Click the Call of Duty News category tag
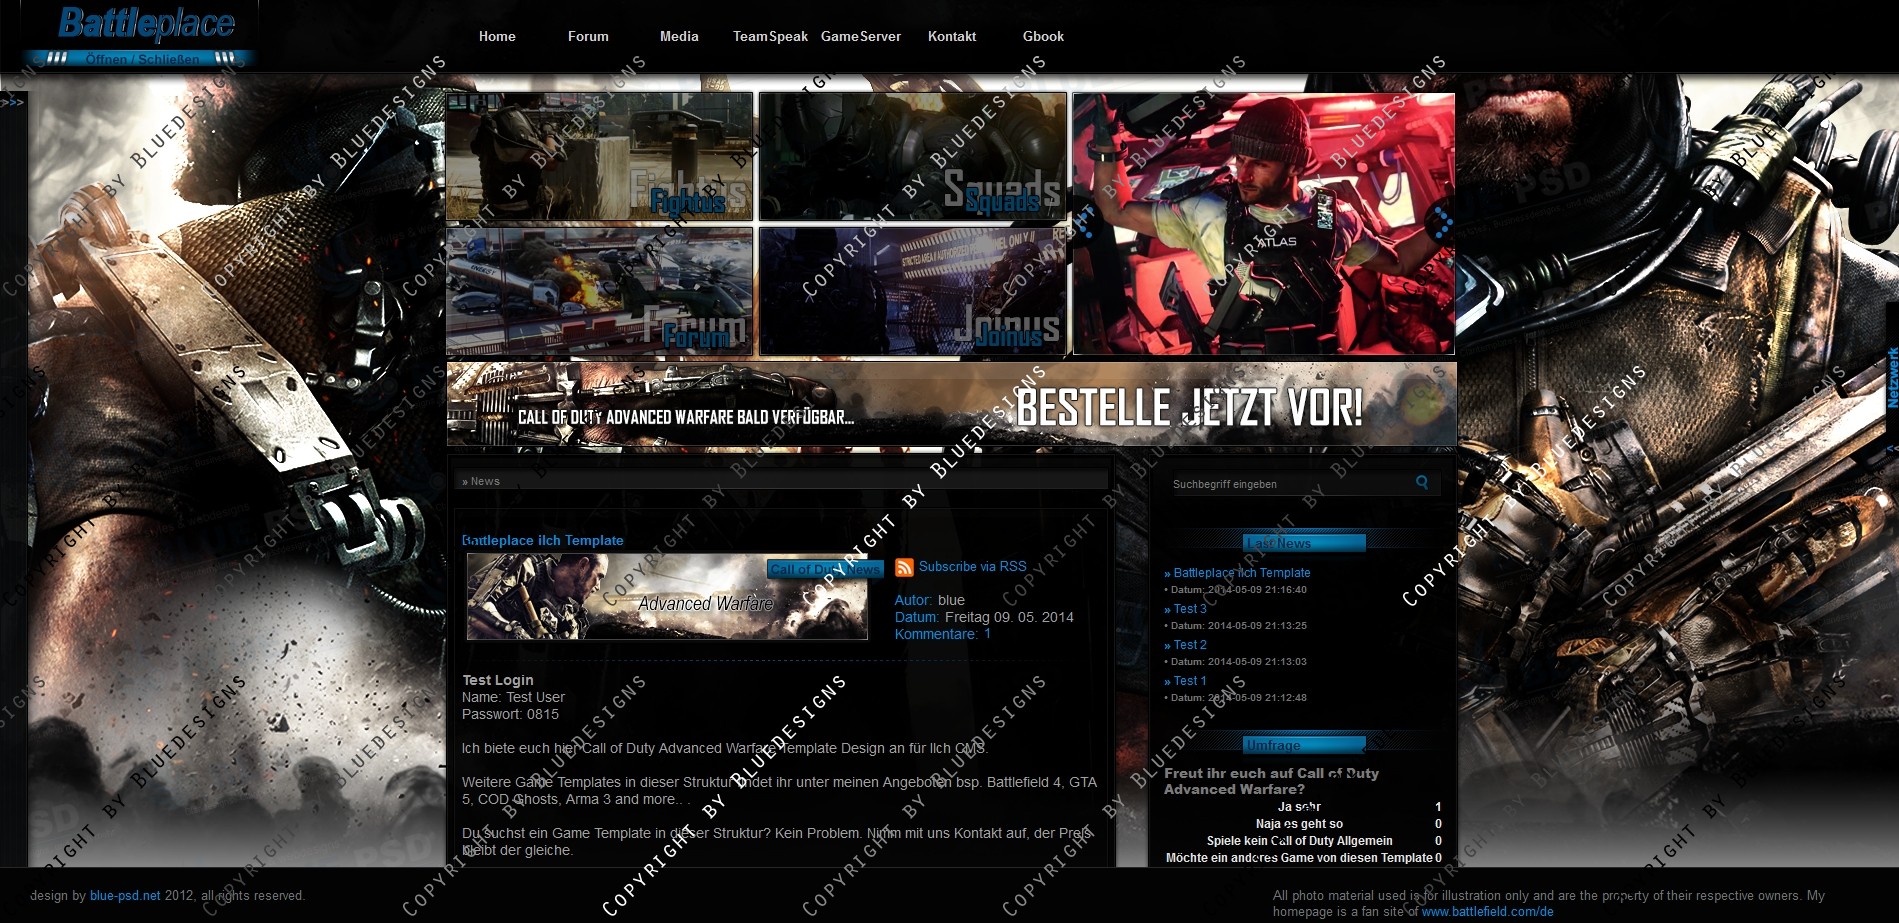1899x923 pixels. click(825, 569)
